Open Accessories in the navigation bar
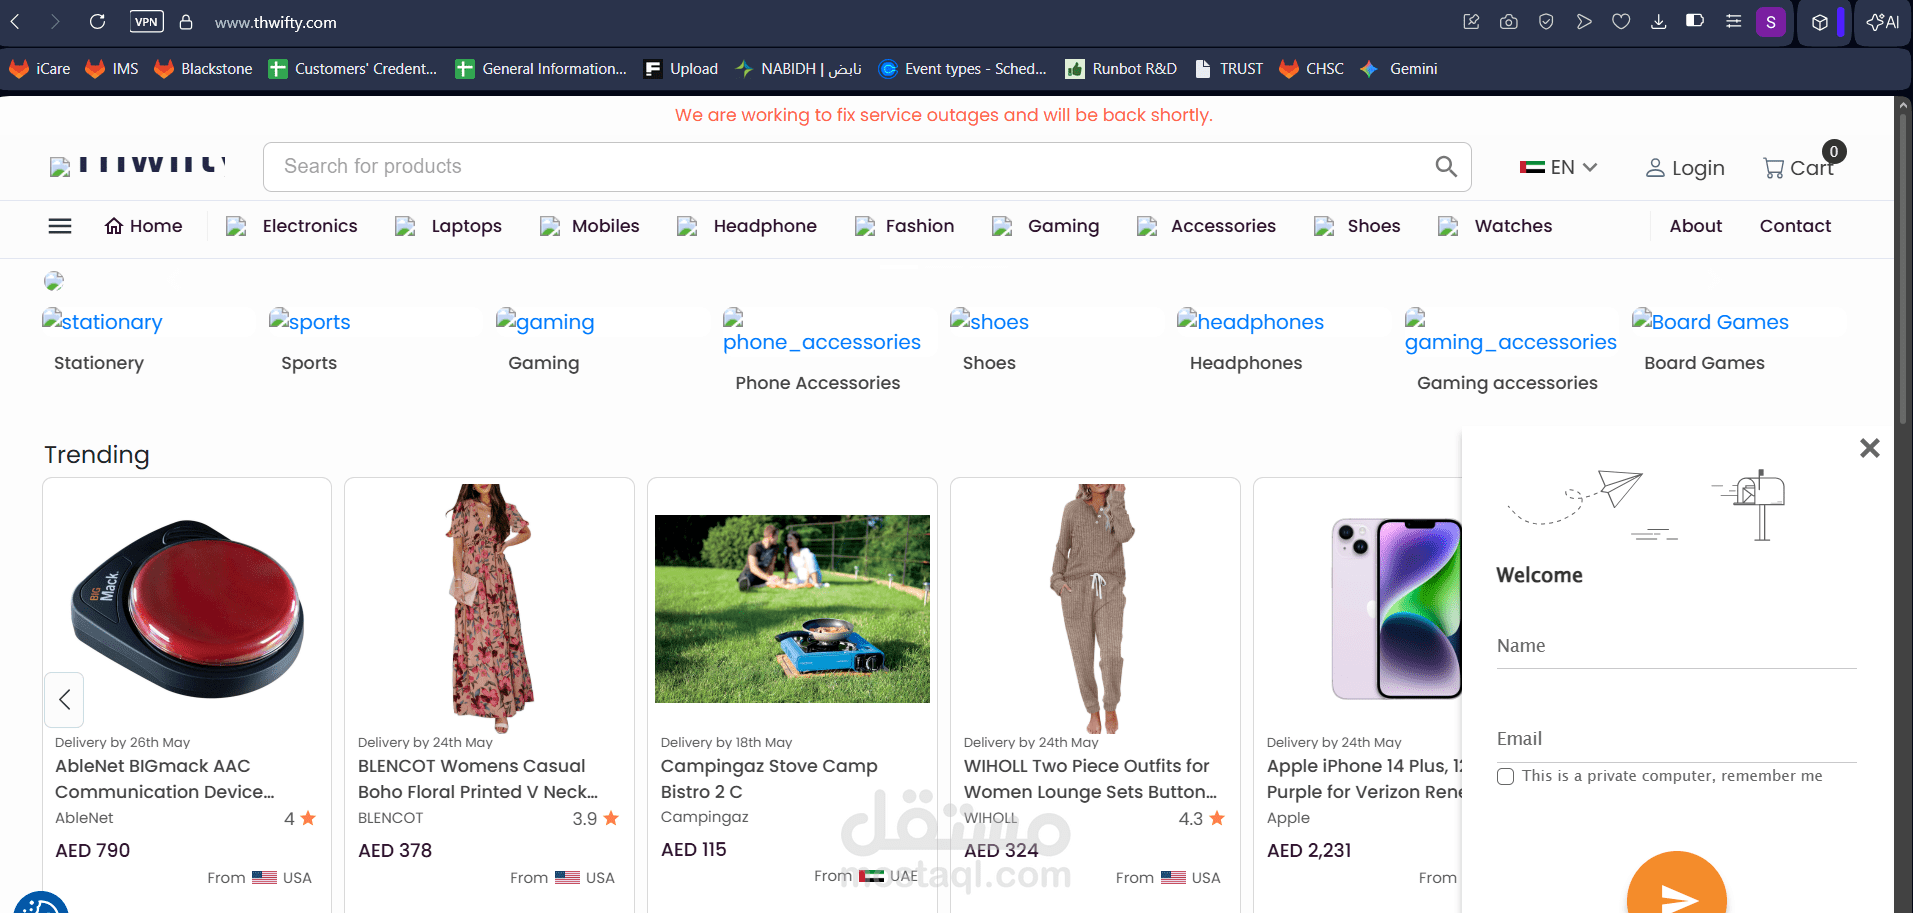 1207,226
